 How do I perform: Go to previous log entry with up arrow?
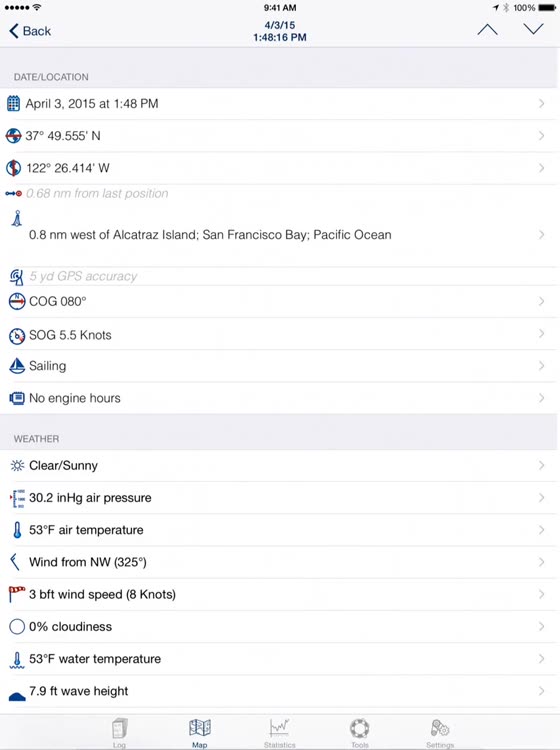[x=487, y=30]
